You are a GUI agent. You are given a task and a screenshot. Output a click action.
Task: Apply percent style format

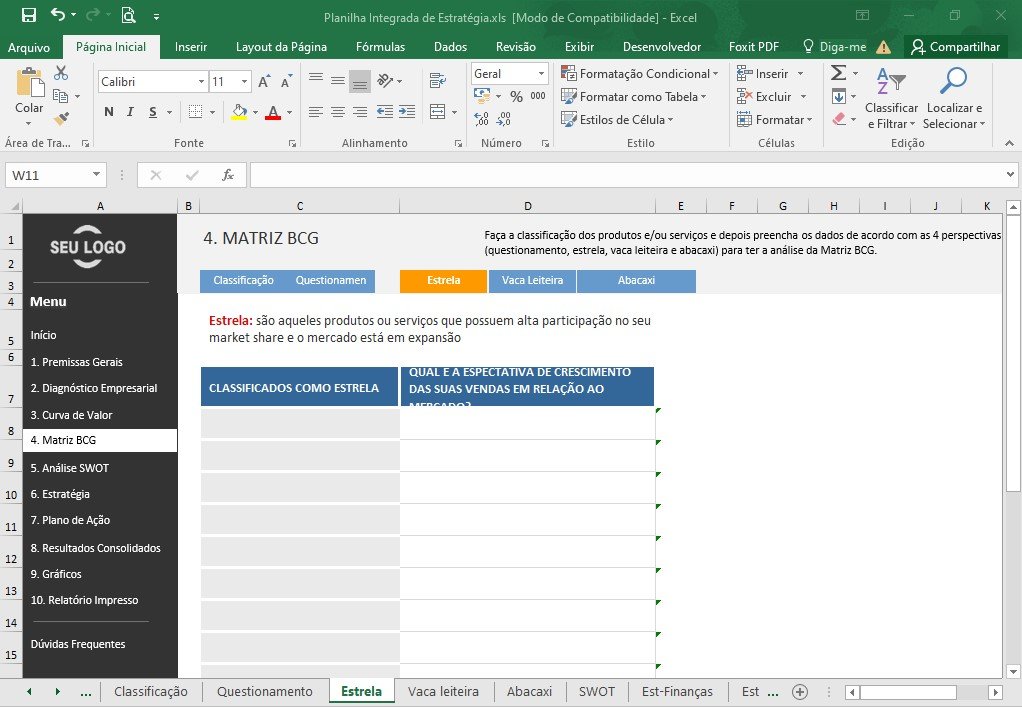516,96
